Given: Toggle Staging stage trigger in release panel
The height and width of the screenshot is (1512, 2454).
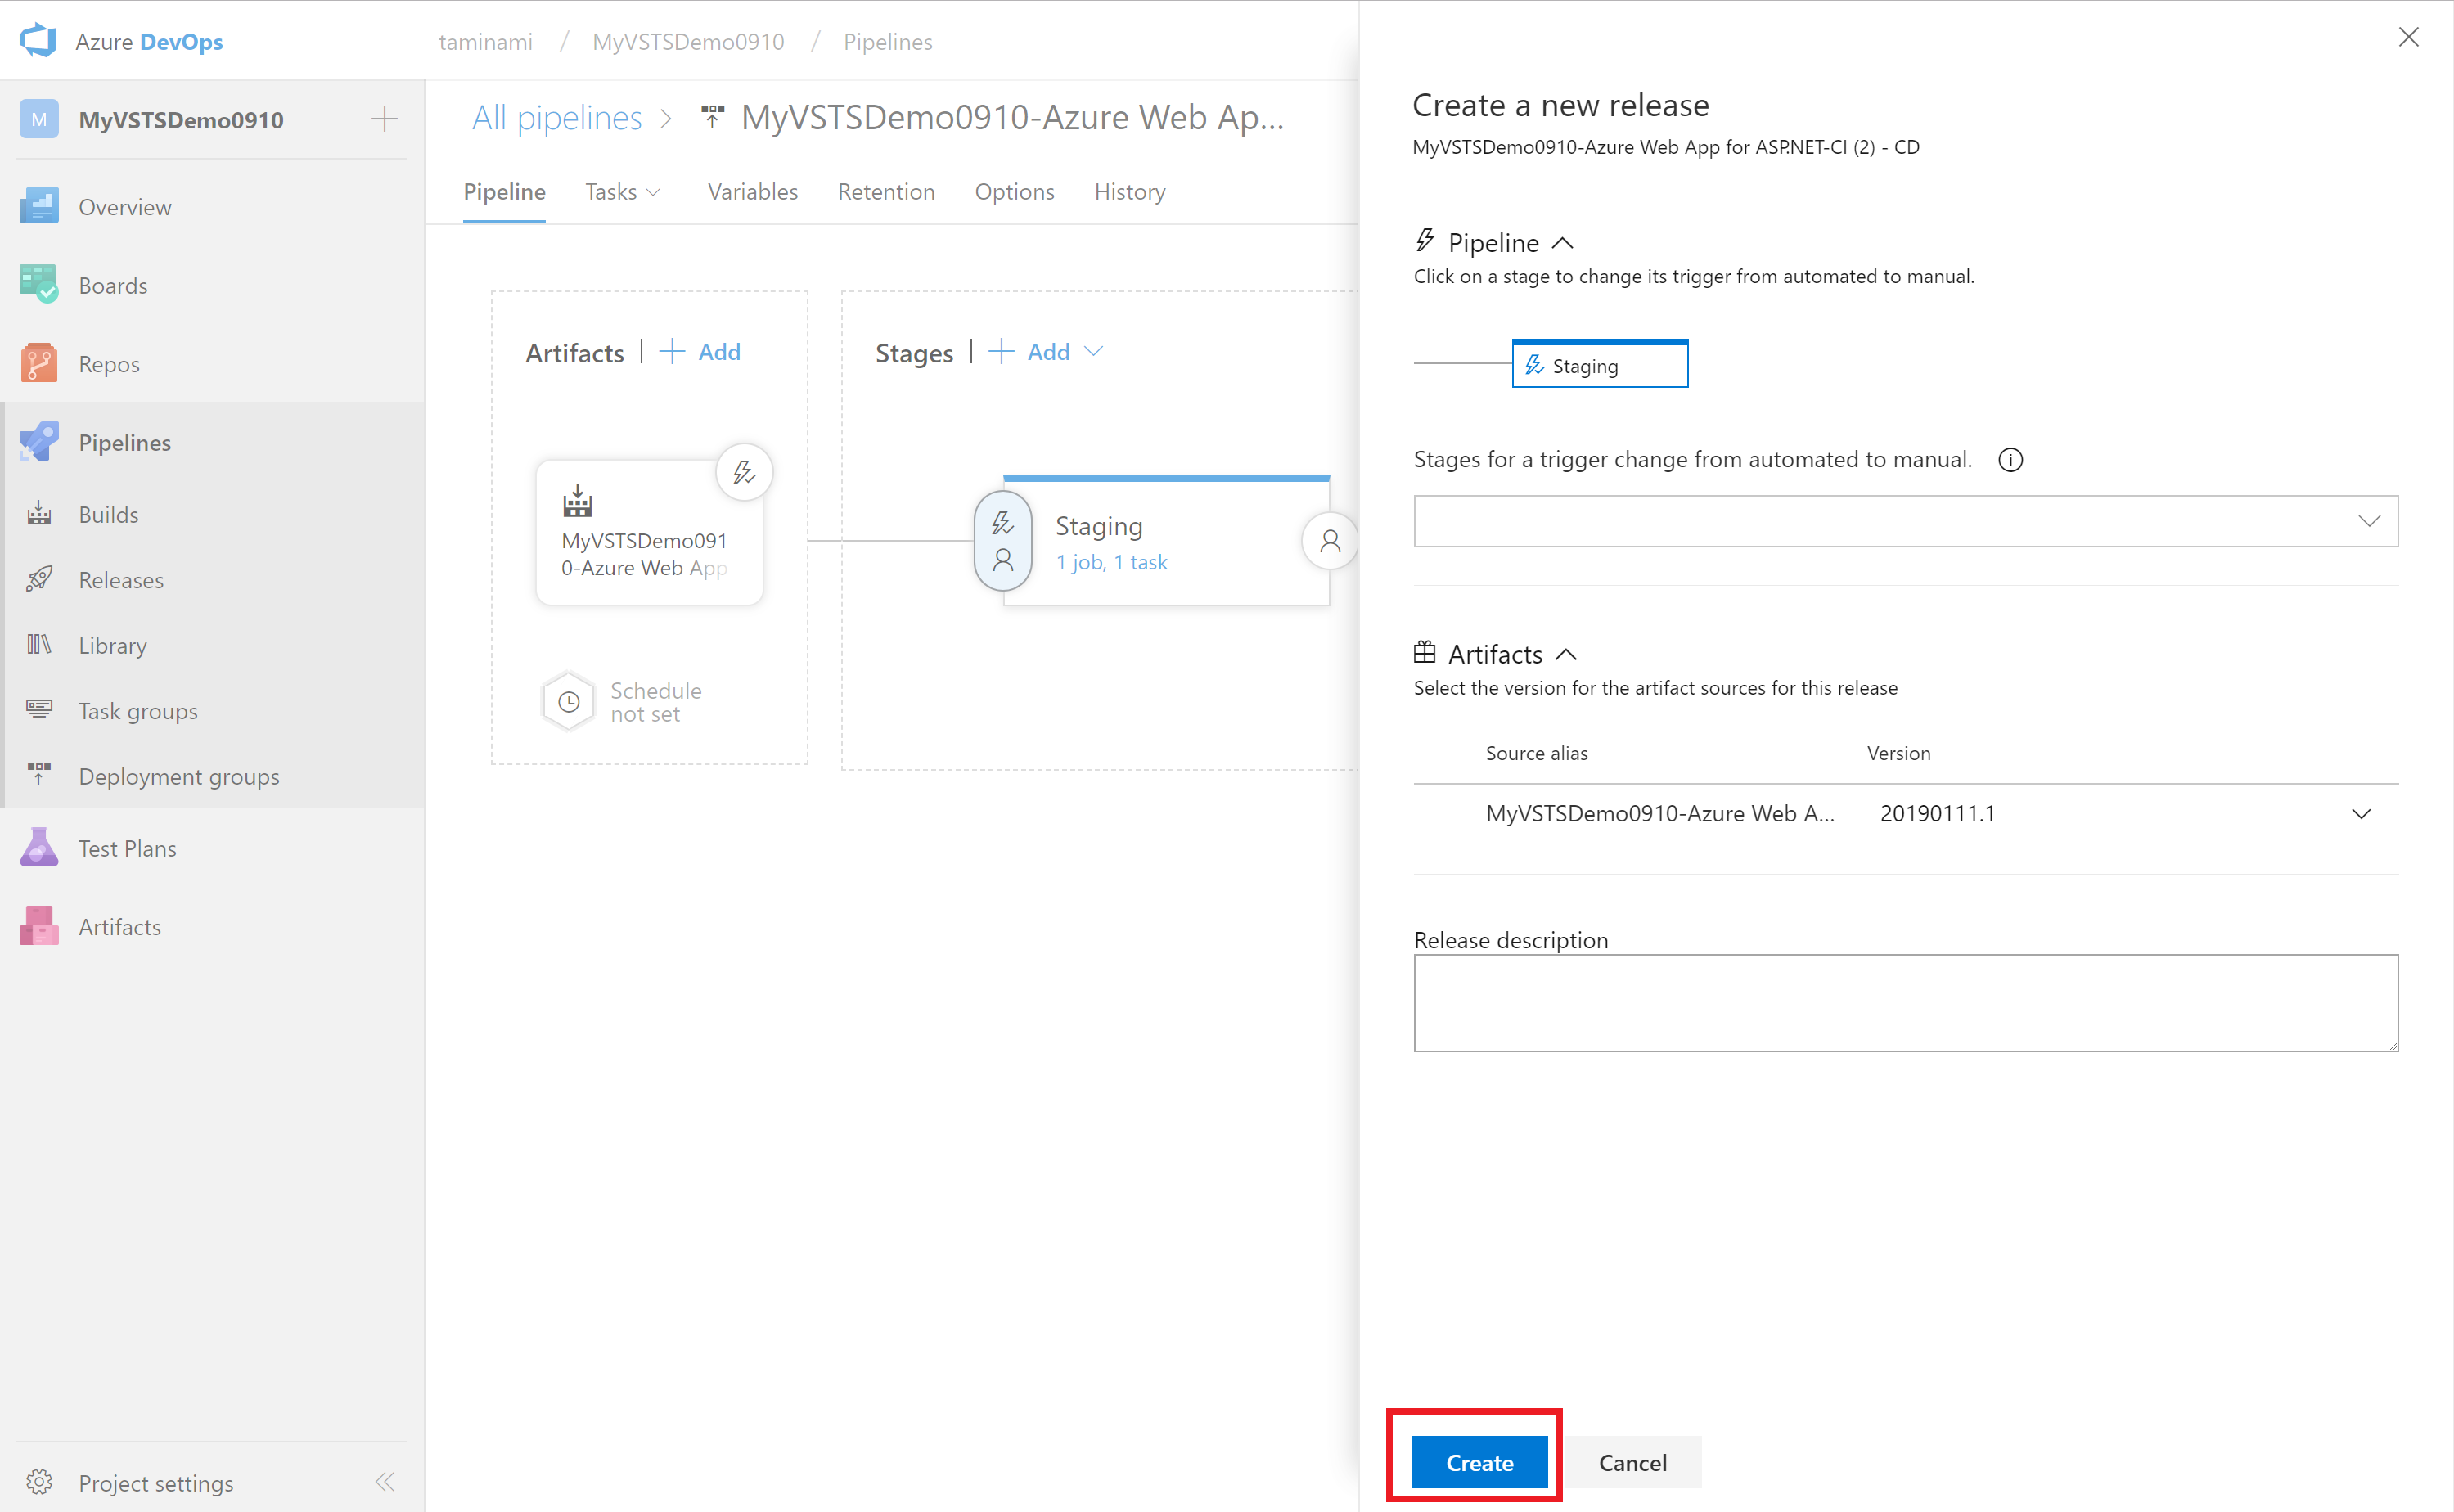Looking at the screenshot, I should coord(1599,365).
